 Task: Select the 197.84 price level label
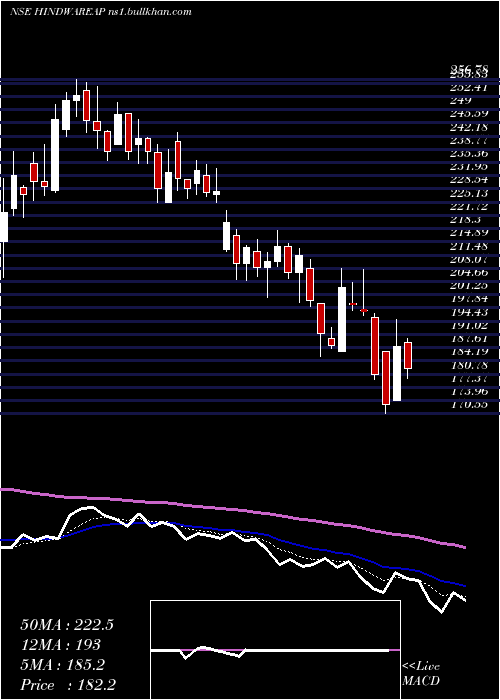tap(468, 299)
